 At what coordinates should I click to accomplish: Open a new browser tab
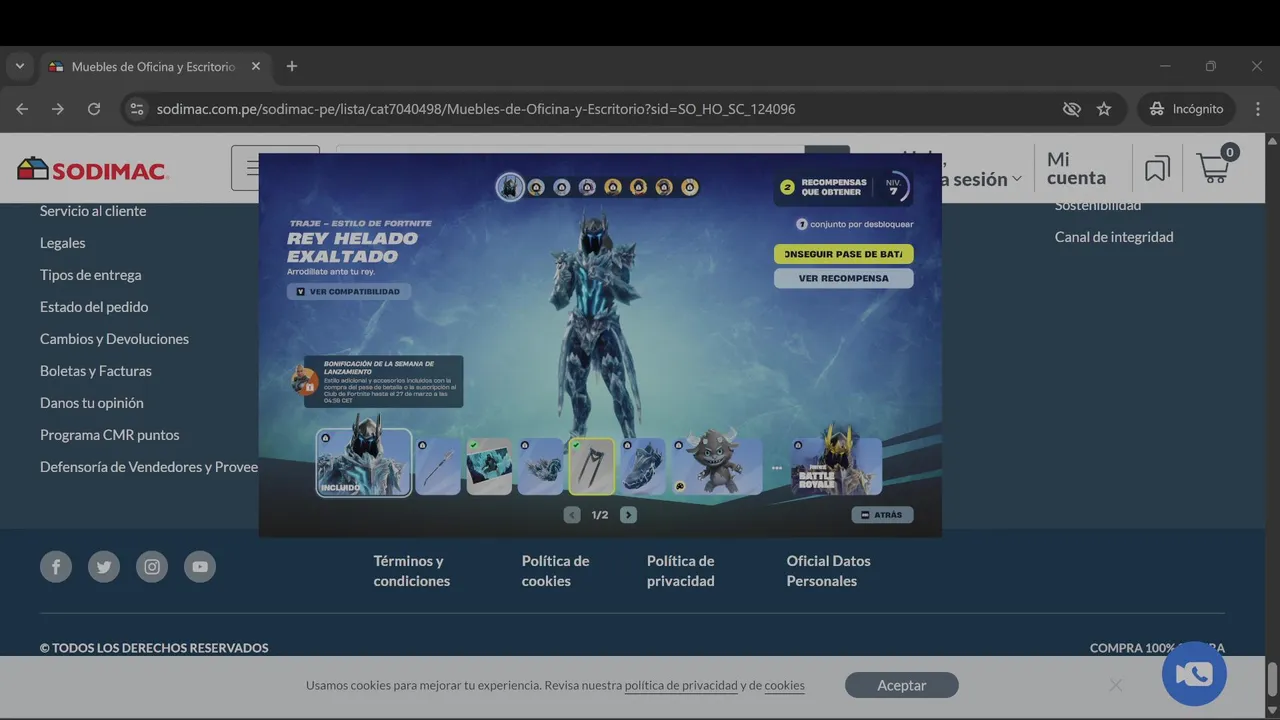point(292,66)
